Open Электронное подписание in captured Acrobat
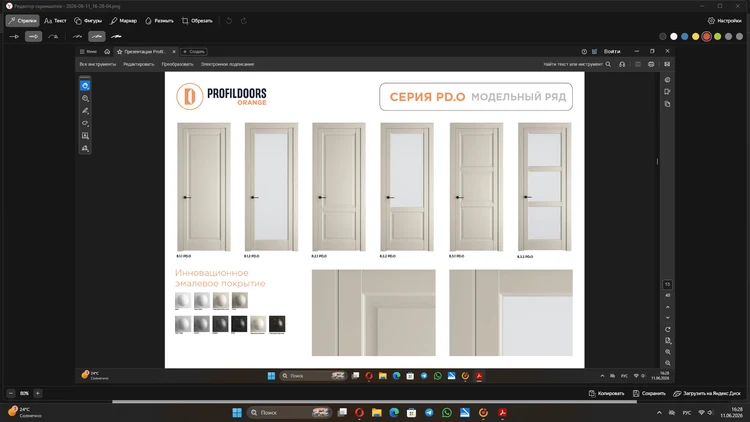The image size is (750, 422). pos(227,64)
